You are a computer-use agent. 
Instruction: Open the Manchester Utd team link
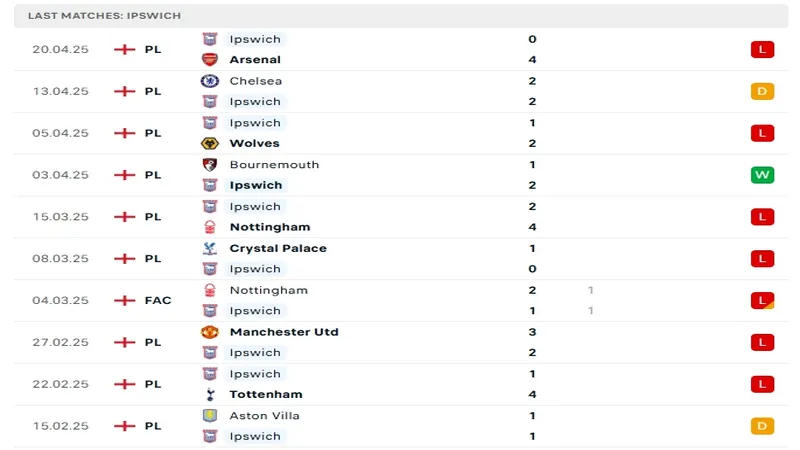coord(284,332)
